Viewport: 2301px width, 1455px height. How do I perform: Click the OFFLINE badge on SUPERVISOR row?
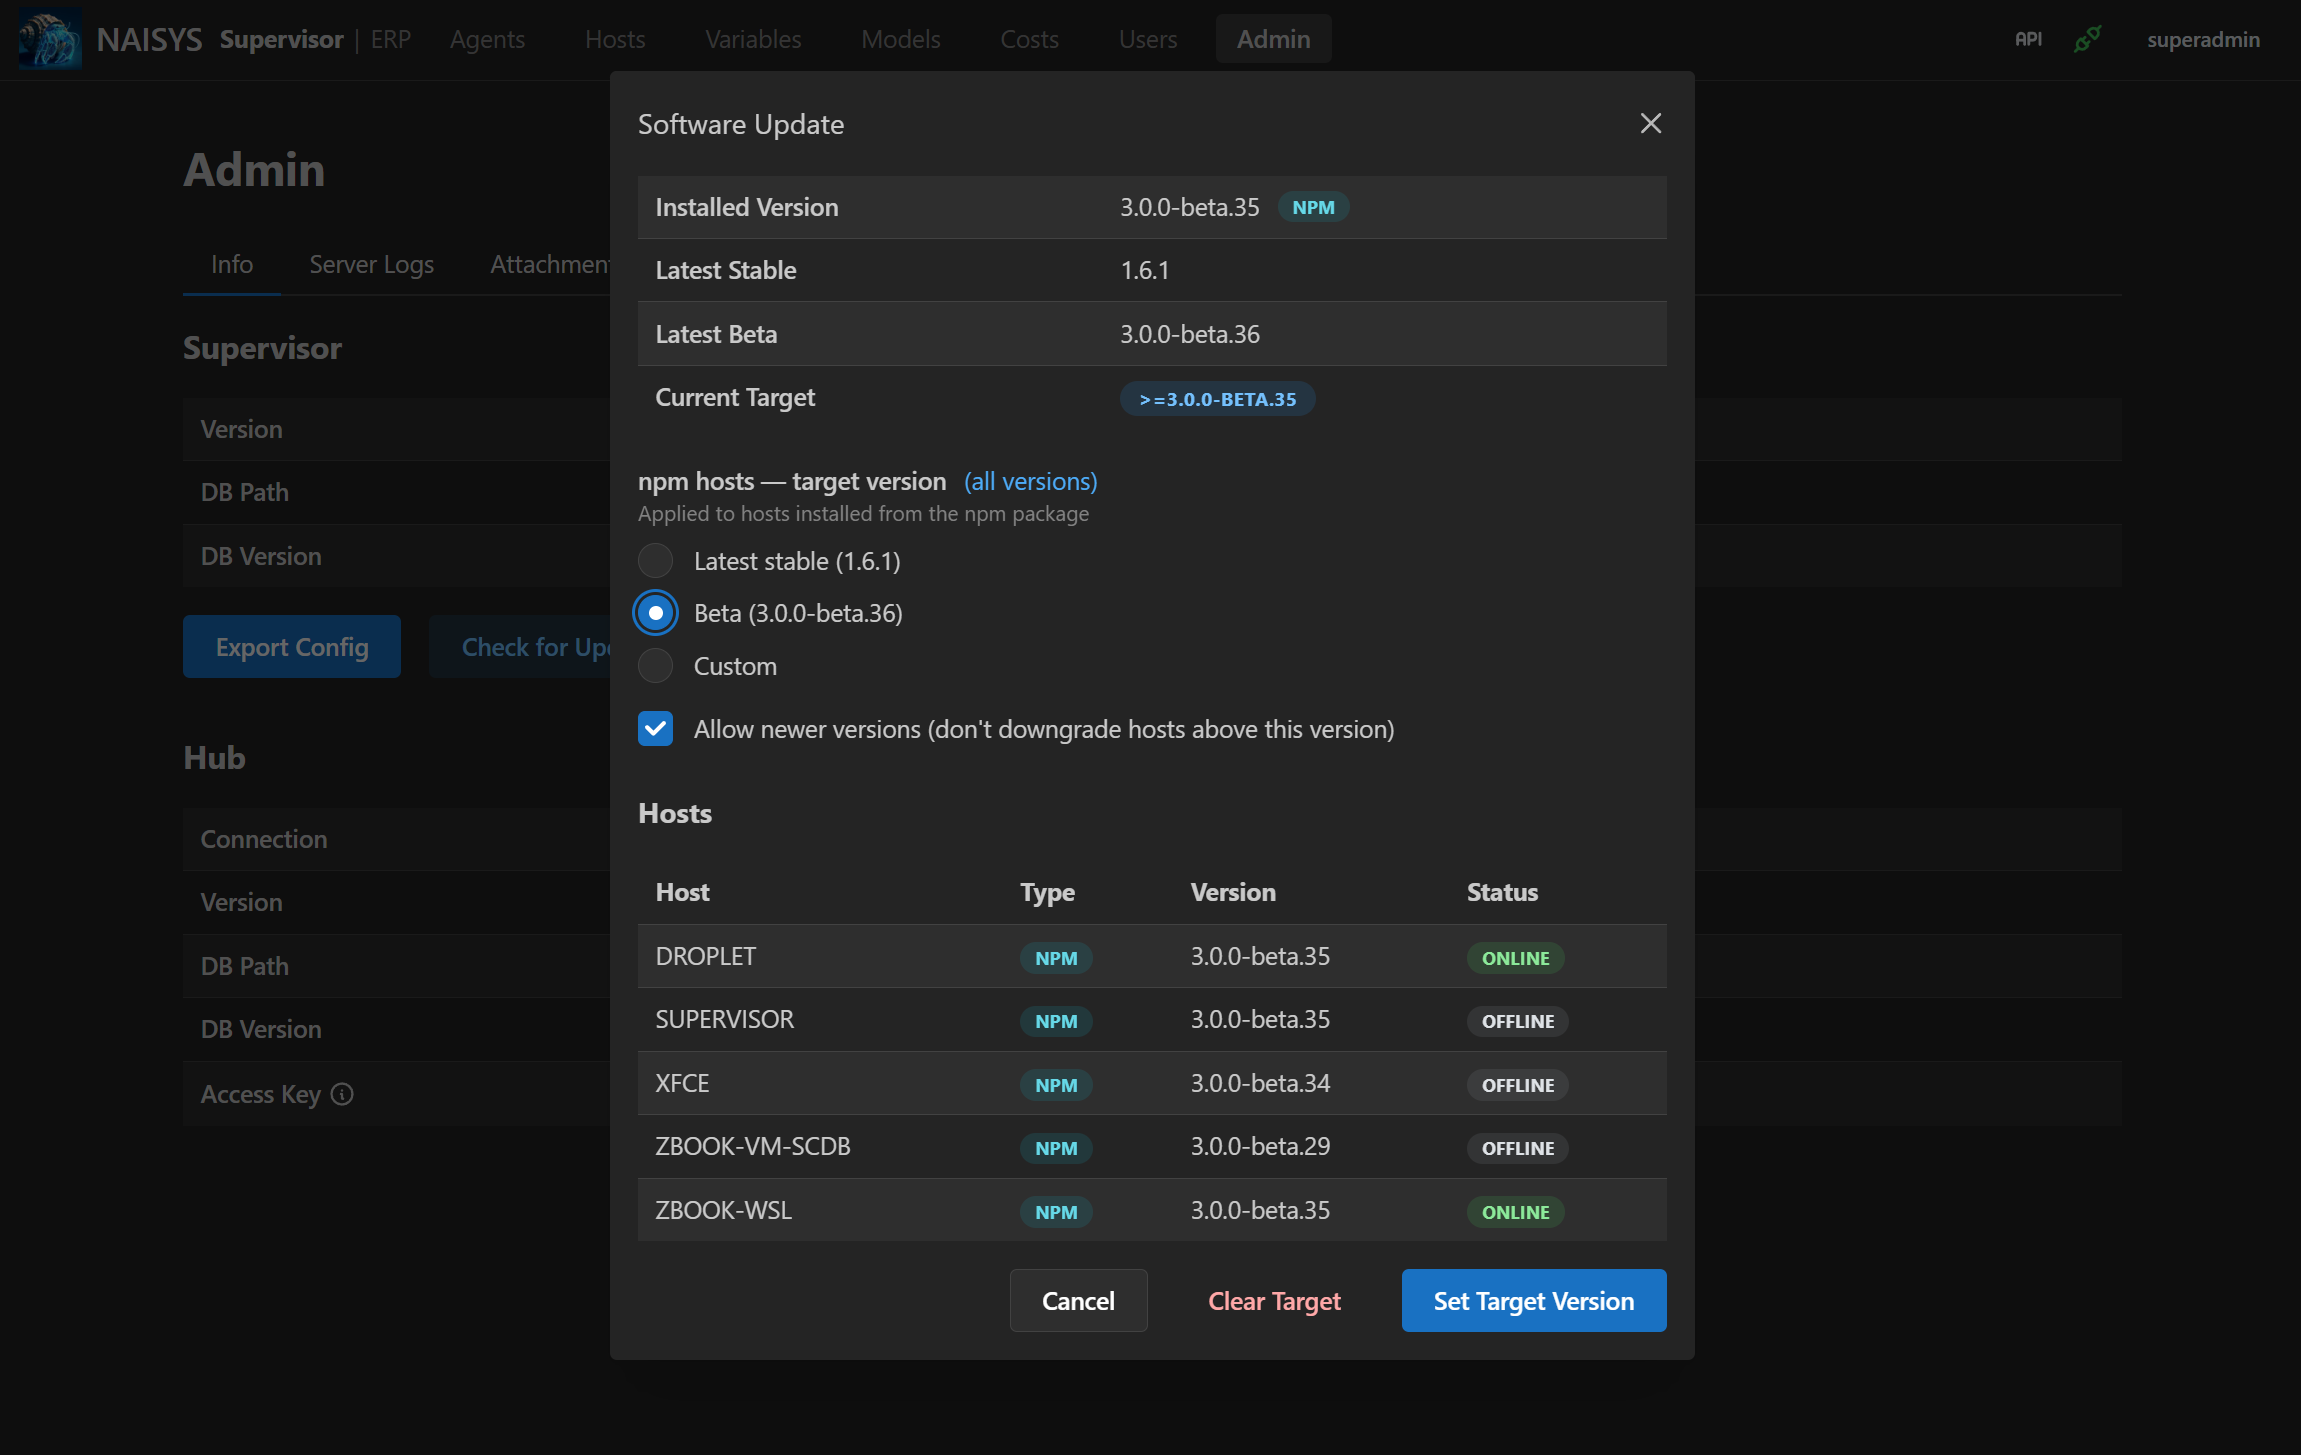point(1517,1021)
